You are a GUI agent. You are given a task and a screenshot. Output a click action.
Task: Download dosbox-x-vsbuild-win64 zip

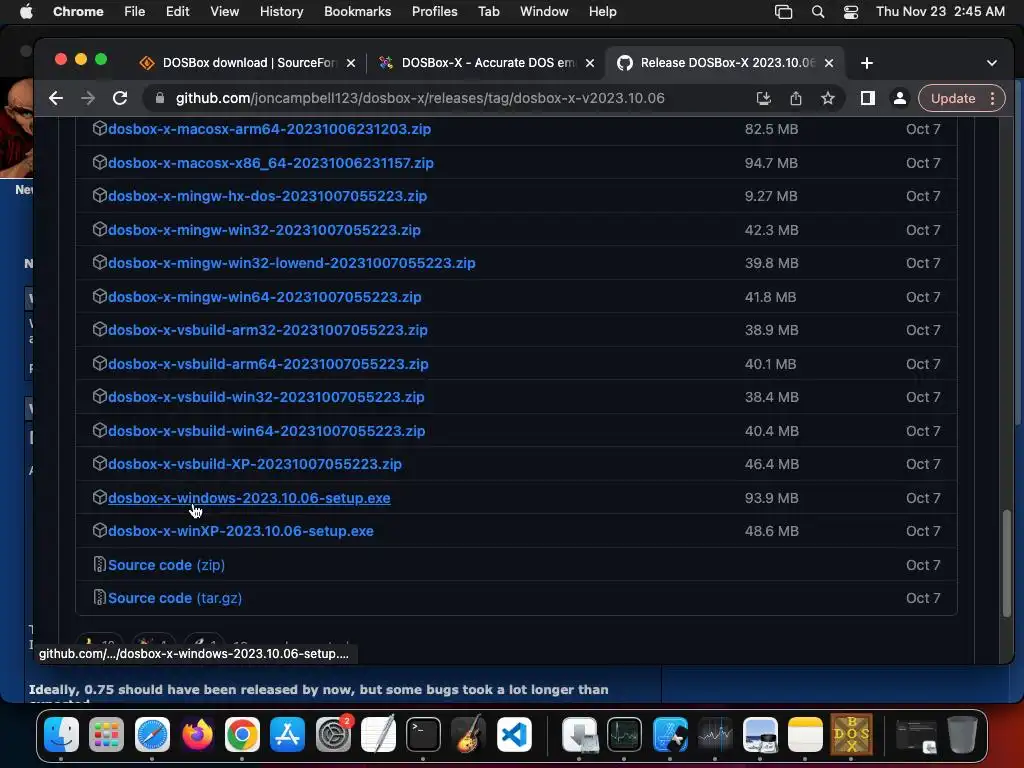coord(266,431)
